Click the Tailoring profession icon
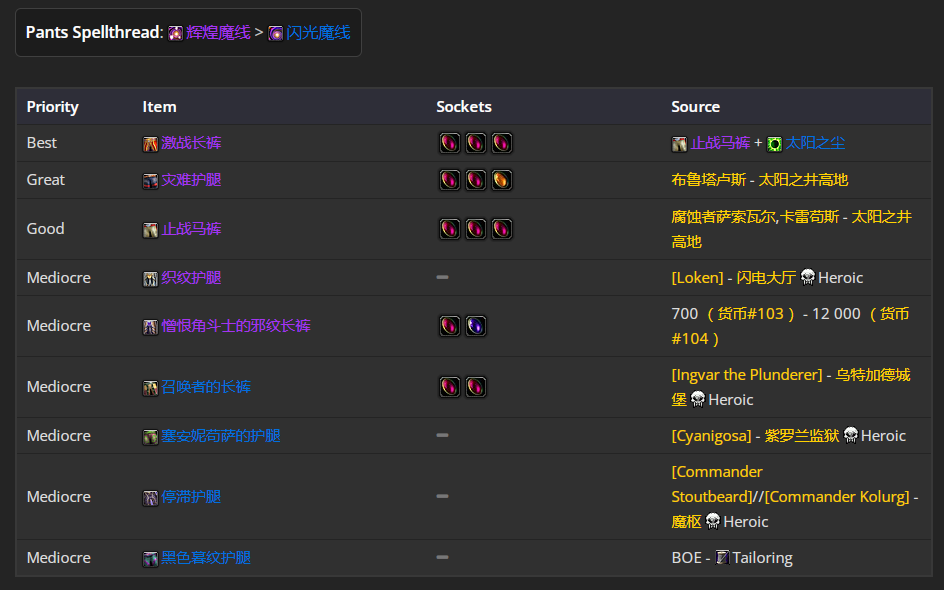The height and width of the screenshot is (590, 944). pyautogui.click(x=722, y=557)
